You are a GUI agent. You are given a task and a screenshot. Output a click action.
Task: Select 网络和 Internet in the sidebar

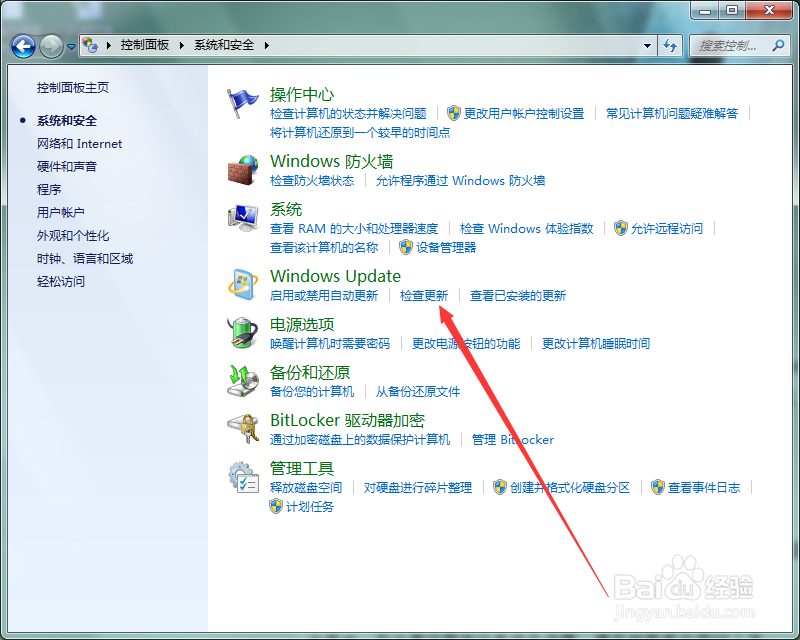click(80, 144)
